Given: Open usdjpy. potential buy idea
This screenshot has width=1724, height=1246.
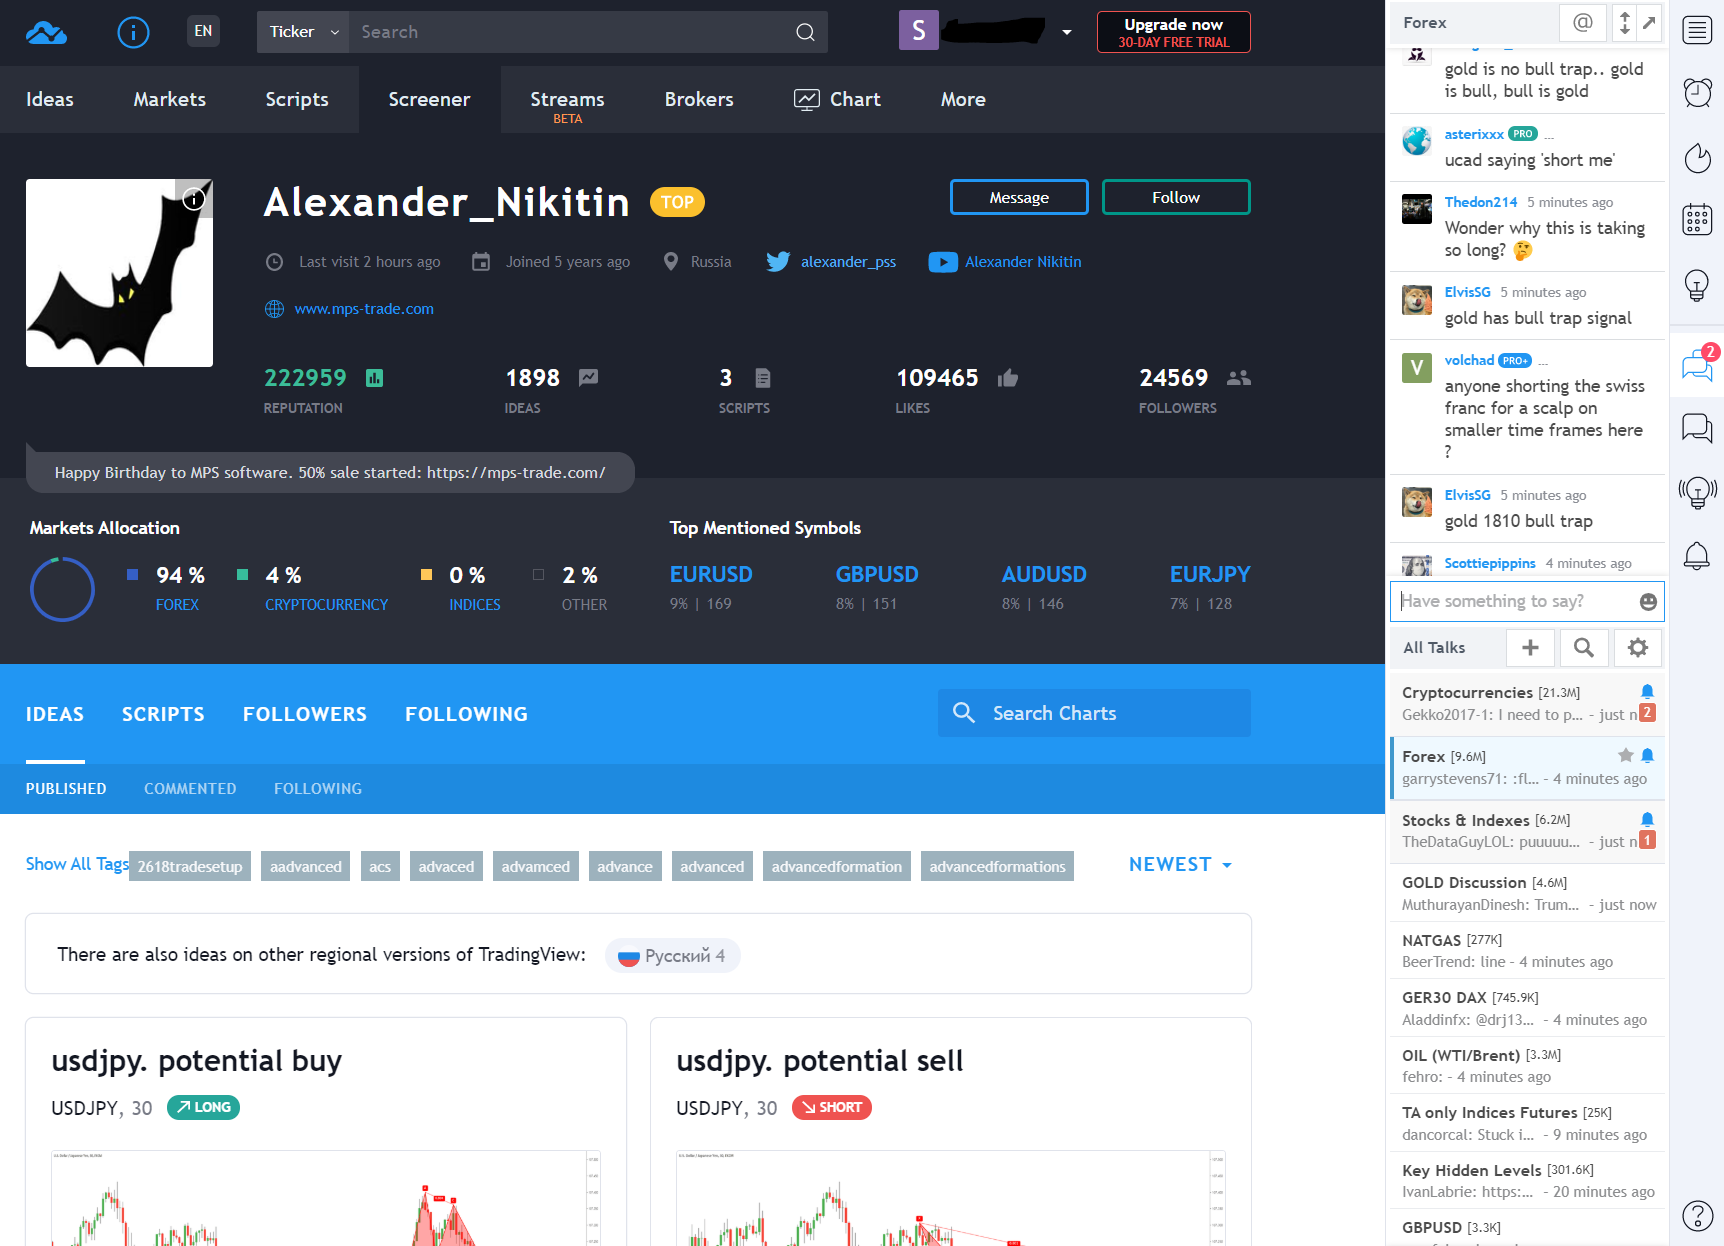Looking at the screenshot, I should pyautogui.click(x=197, y=1061).
